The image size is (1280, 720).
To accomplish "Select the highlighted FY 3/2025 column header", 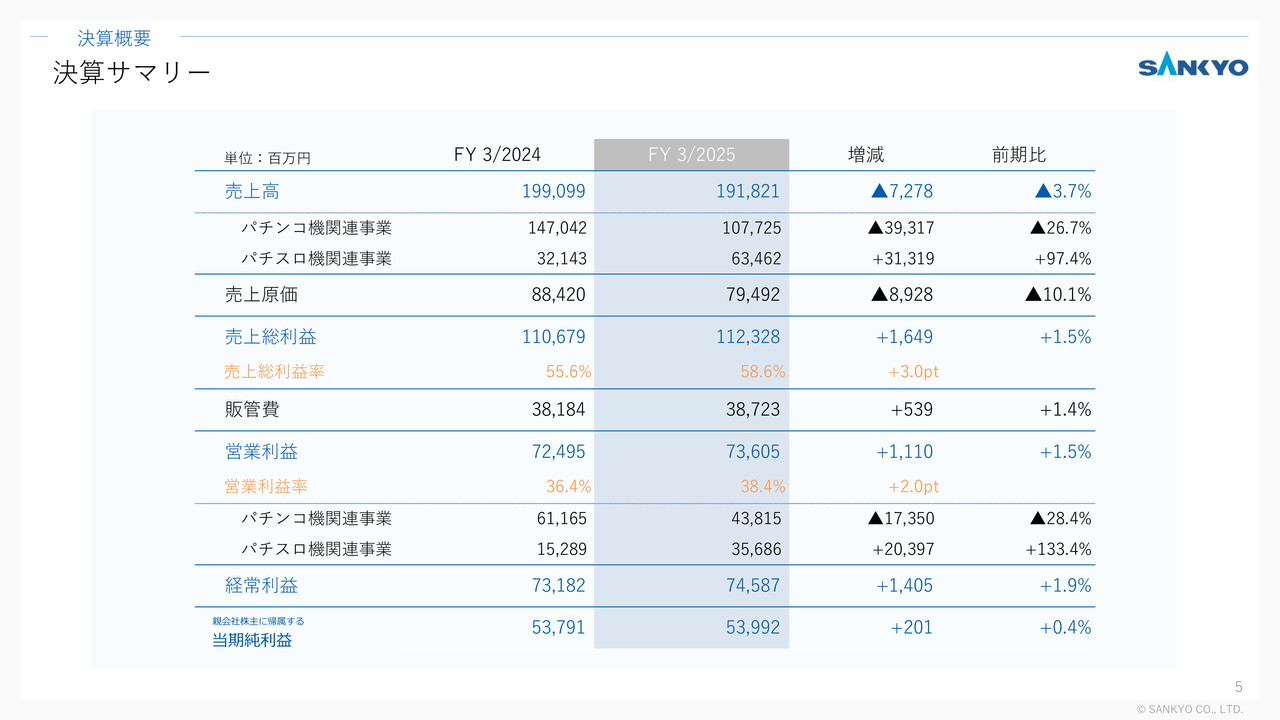I will click(691, 154).
